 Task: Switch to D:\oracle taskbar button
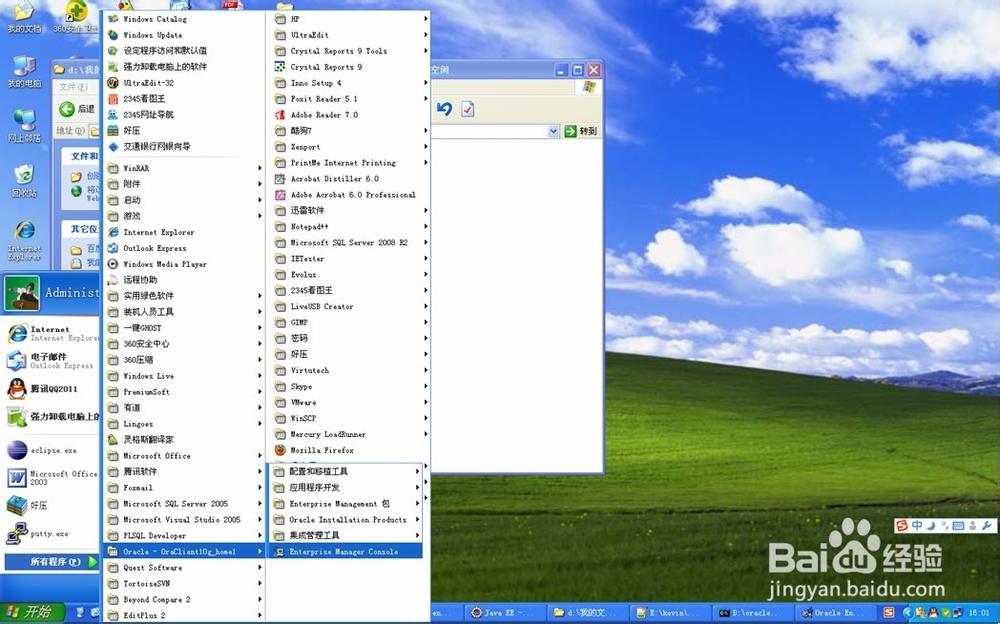click(x=751, y=613)
